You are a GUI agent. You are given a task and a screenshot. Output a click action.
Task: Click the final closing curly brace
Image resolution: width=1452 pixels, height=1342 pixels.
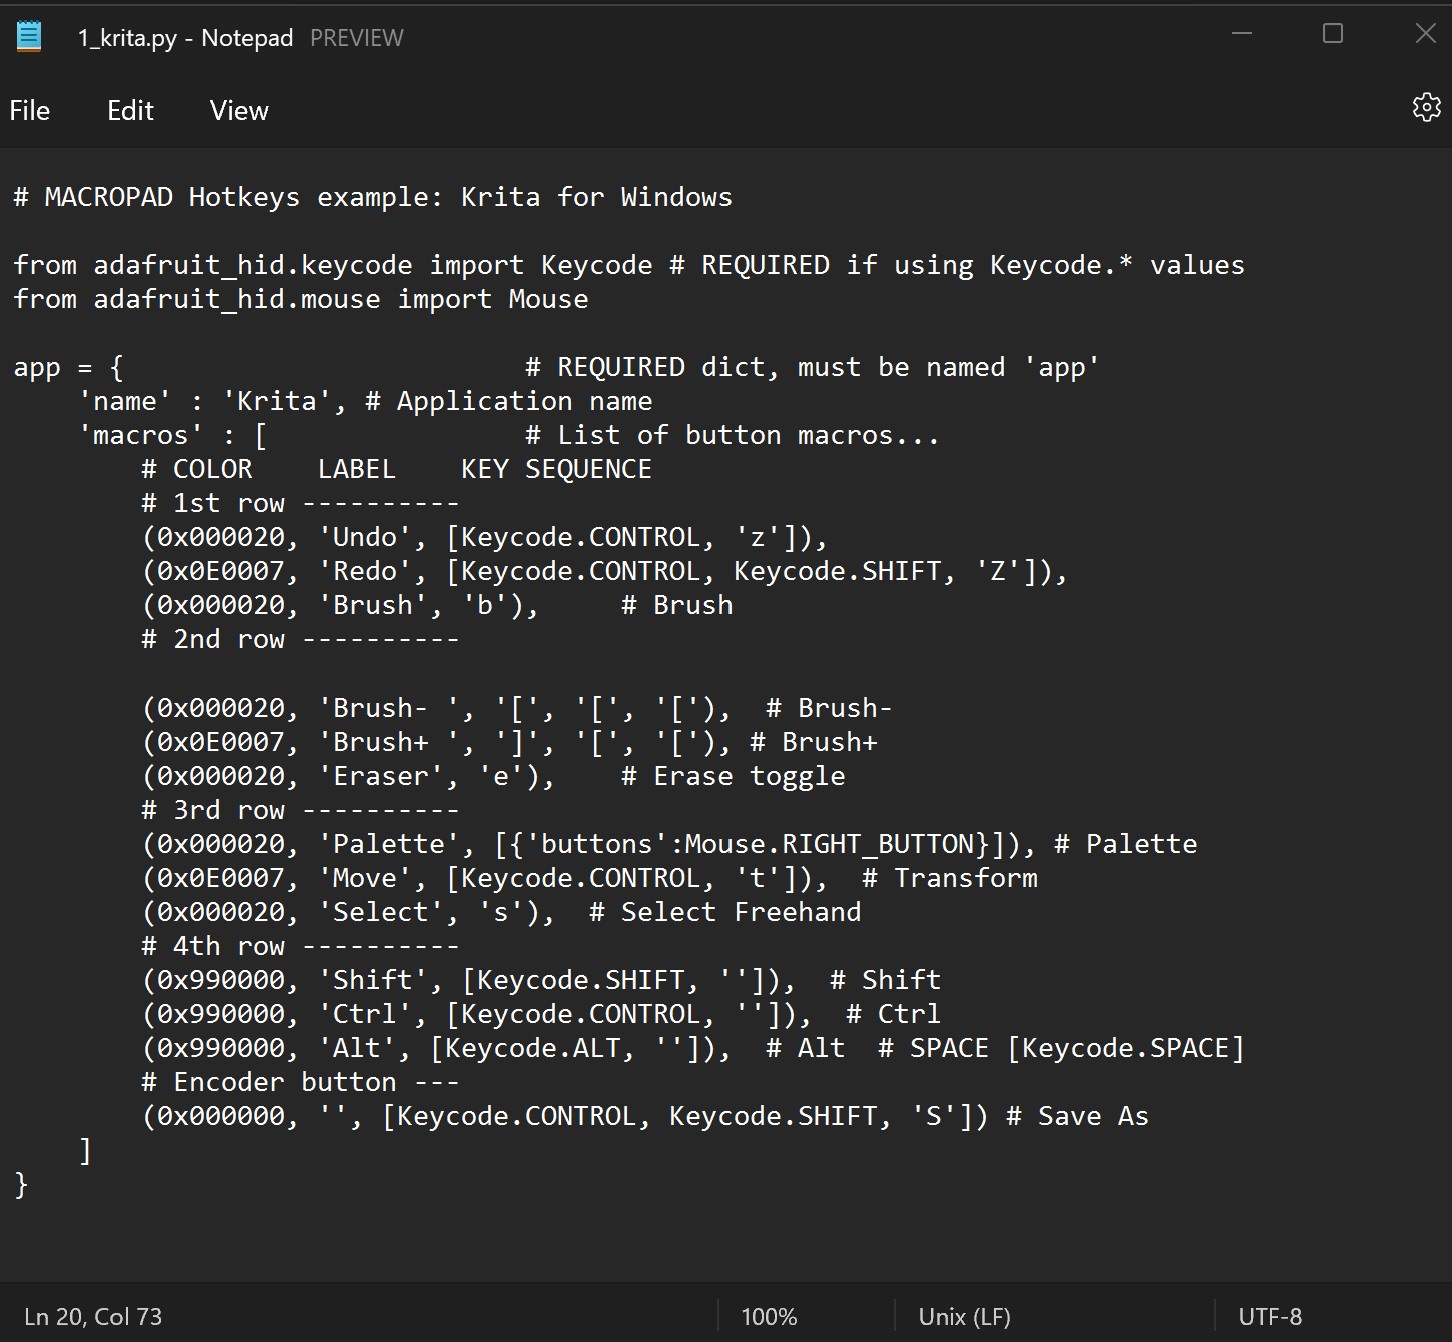22,1185
